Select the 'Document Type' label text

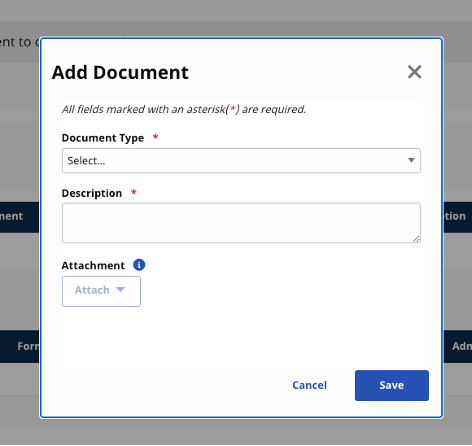103,138
